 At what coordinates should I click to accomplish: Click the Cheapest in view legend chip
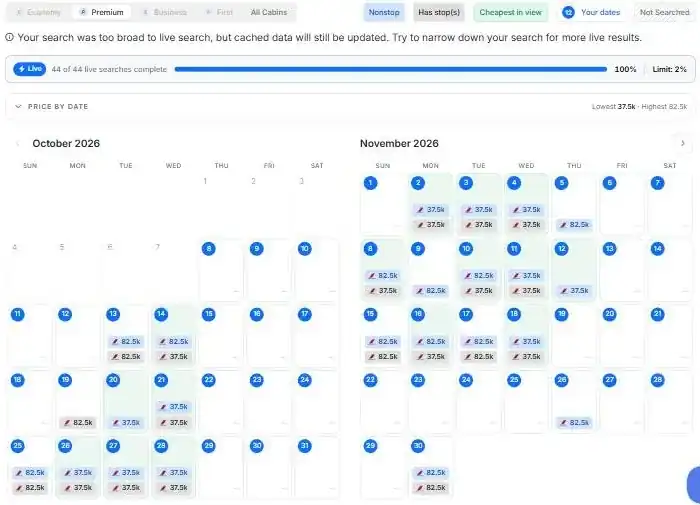click(x=510, y=12)
